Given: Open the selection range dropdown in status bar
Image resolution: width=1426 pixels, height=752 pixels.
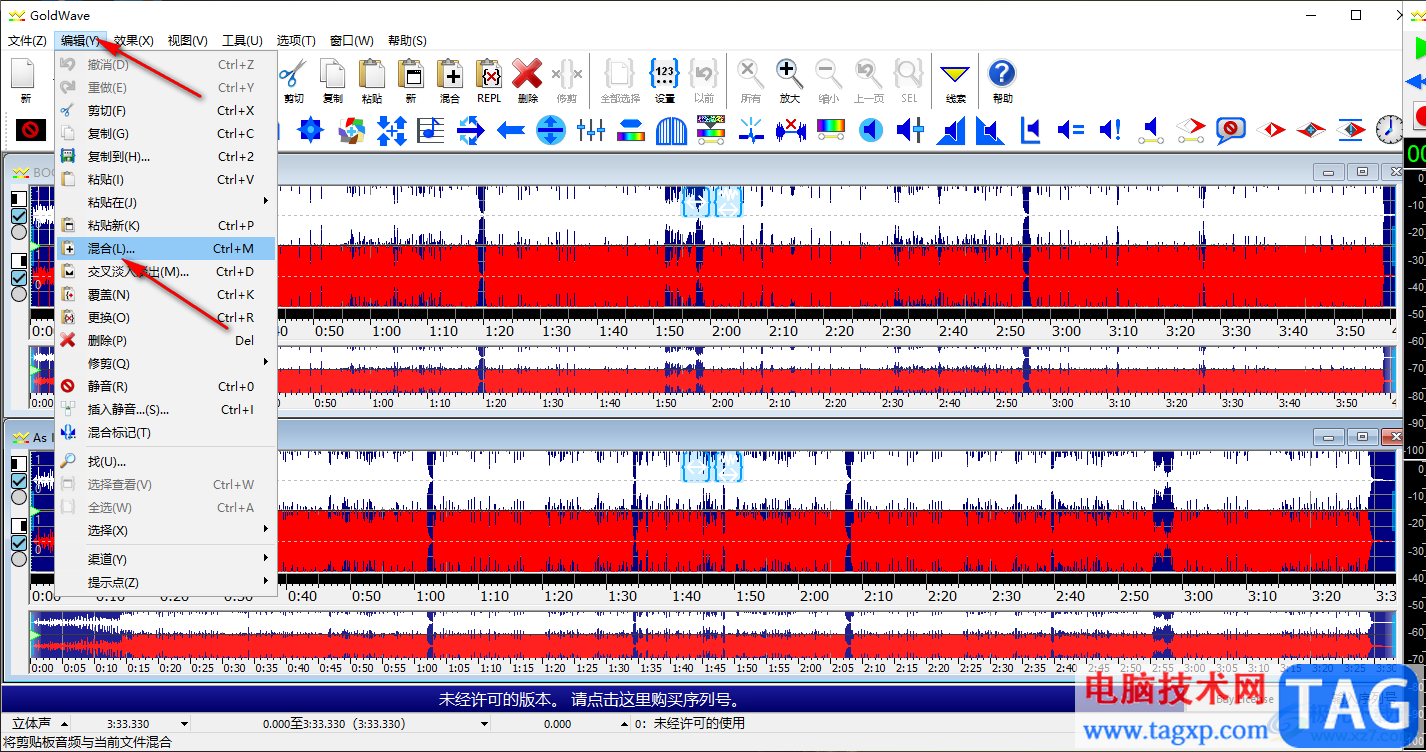Looking at the screenshot, I should coord(484,723).
